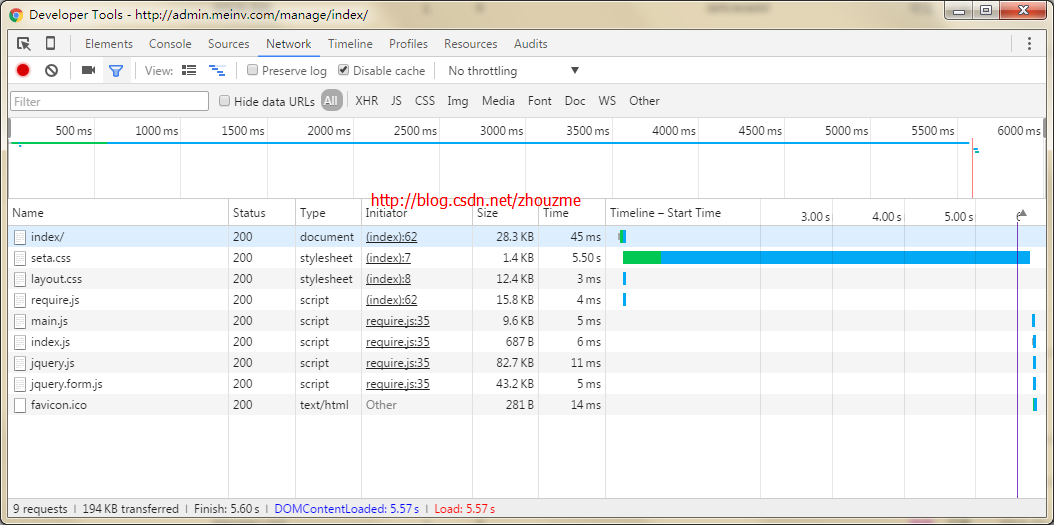Click the 3000 ms overview timeline marker

click(x=502, y=131)
